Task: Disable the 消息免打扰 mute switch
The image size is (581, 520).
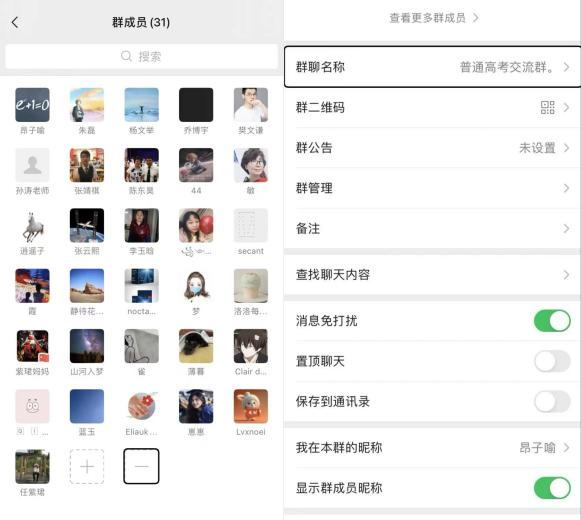Action: pyautogui.click(x=552, y=321)
